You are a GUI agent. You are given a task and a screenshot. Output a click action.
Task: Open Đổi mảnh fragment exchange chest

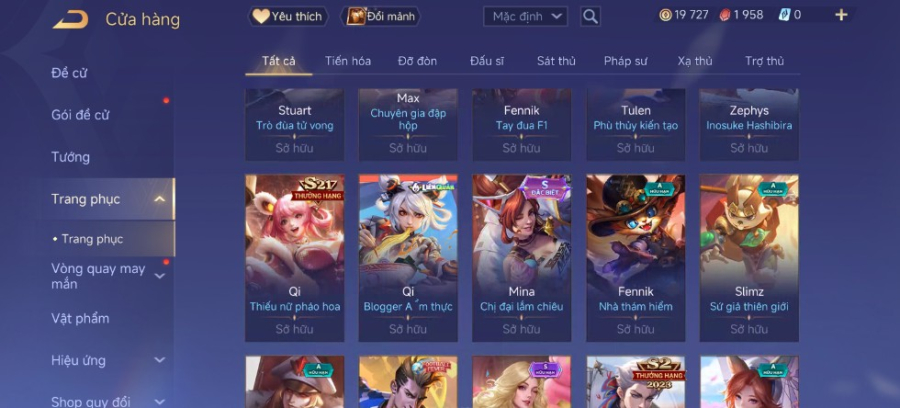pos(381,16)
